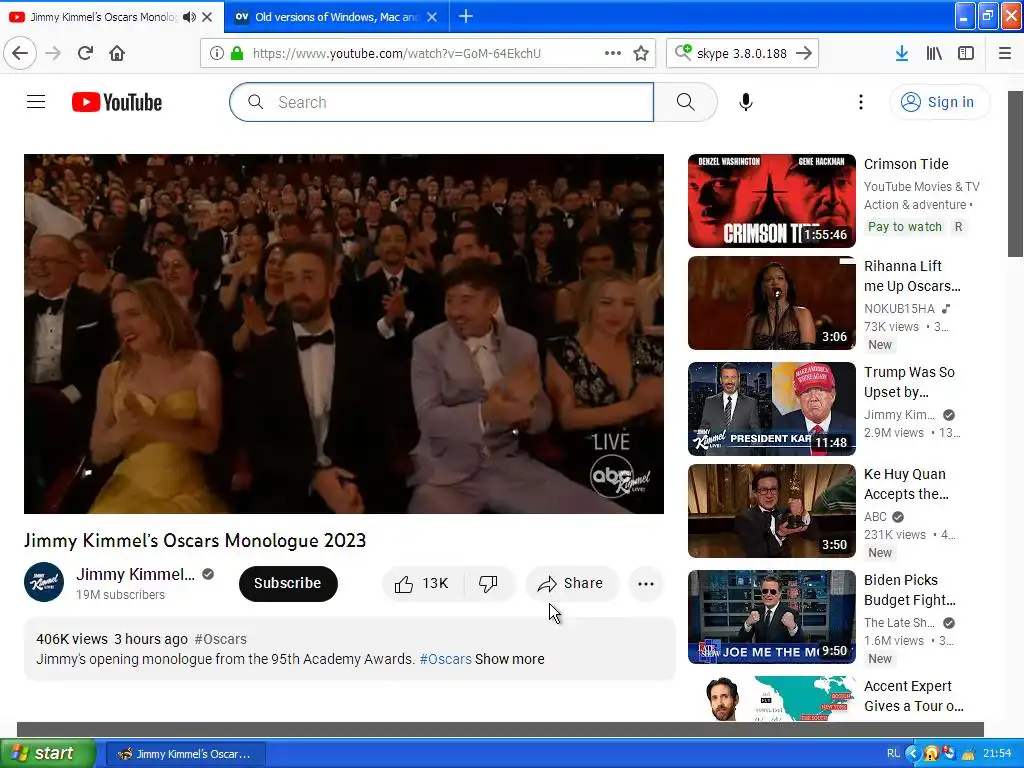Click the search engine icon in search box

click(683, 52)
